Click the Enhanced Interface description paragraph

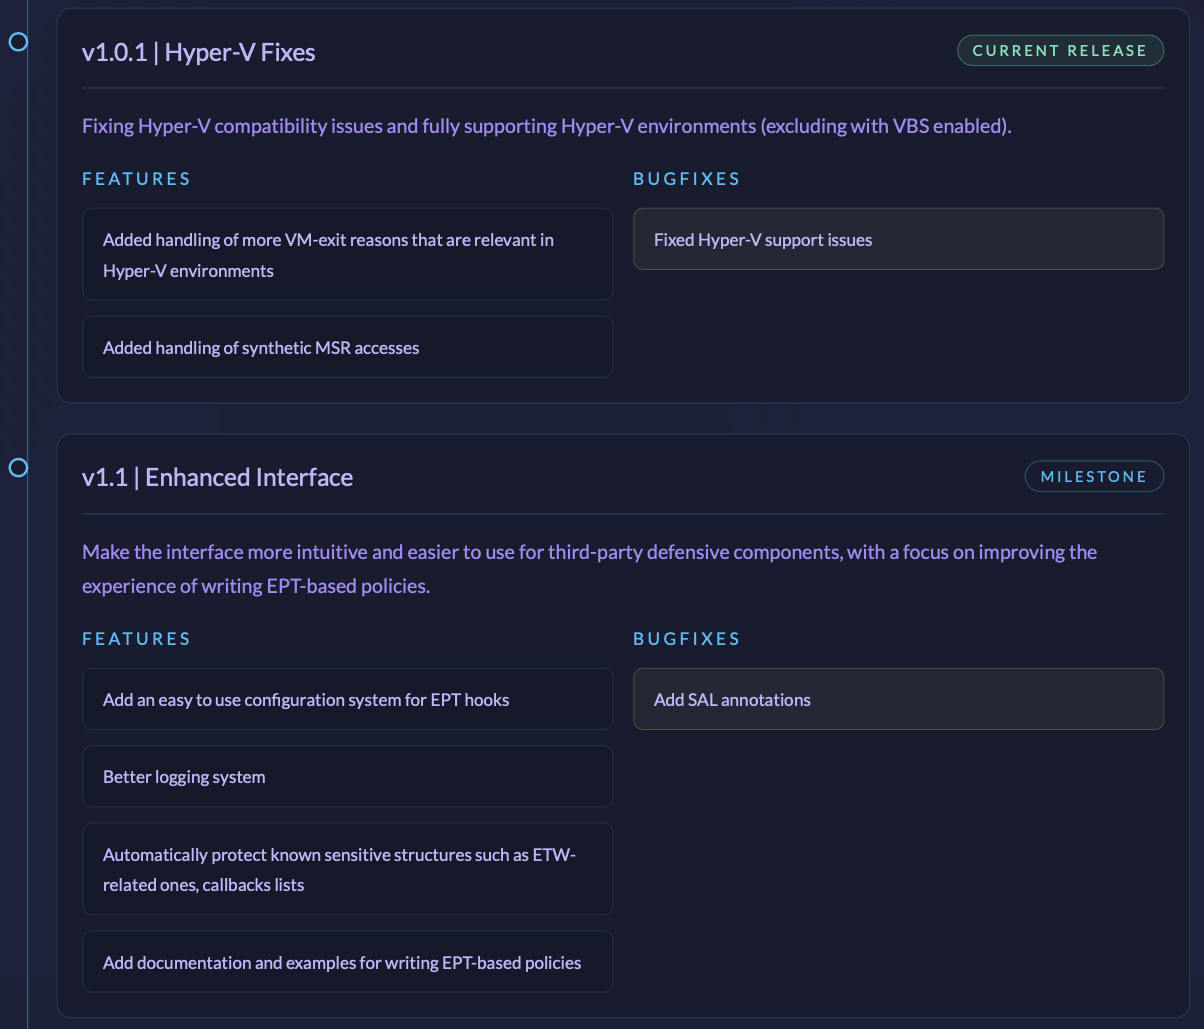589,569
